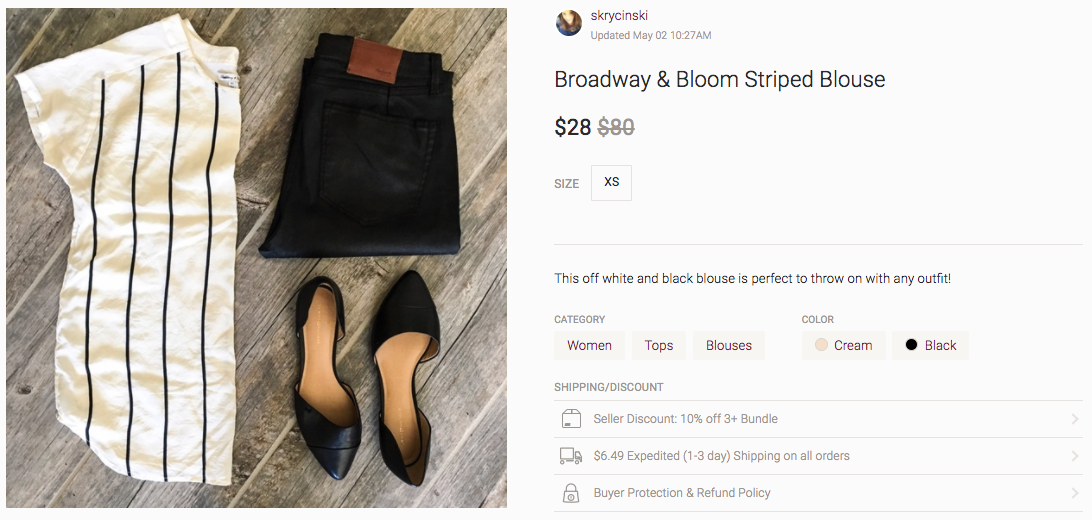
Task: Open the Seller Discount 10% off text
Action: (685, 419)
